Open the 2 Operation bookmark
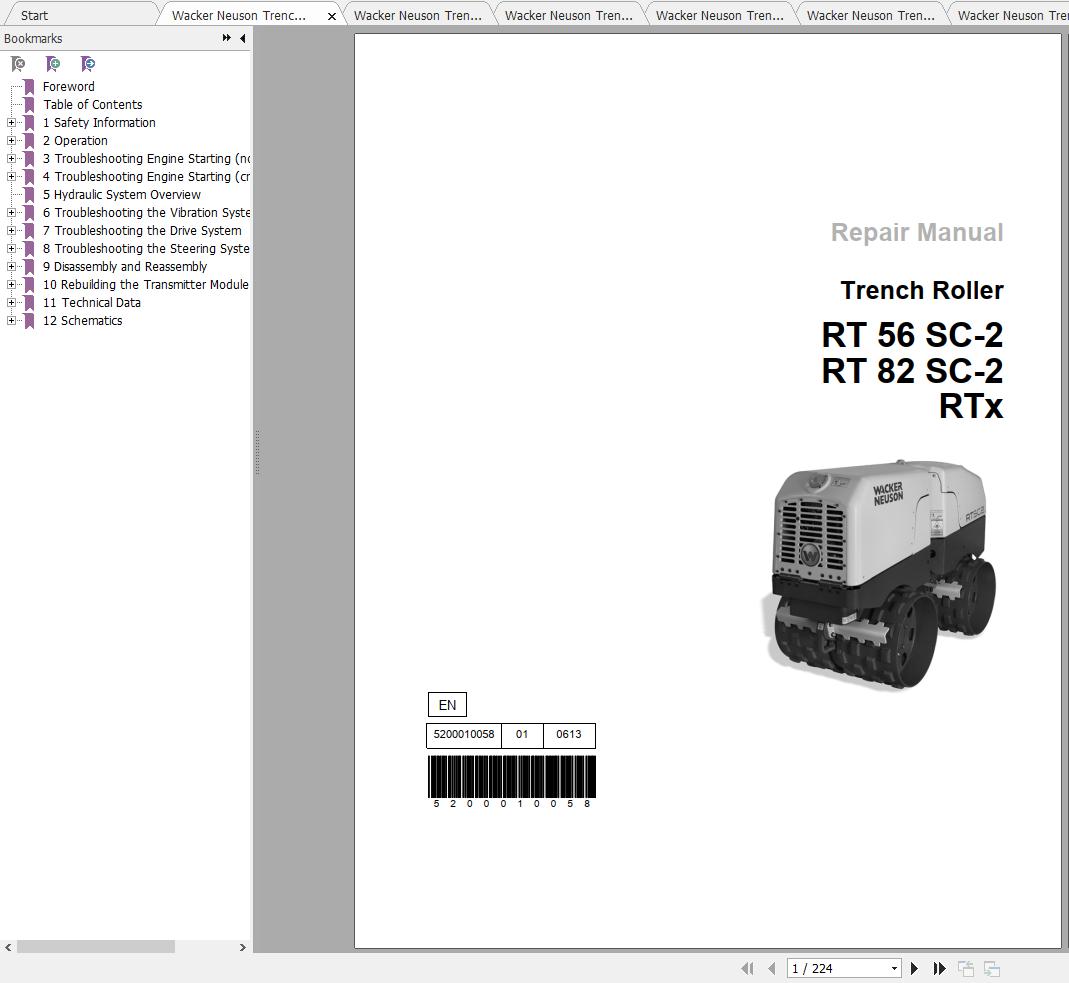 click(x=75, y=140)
